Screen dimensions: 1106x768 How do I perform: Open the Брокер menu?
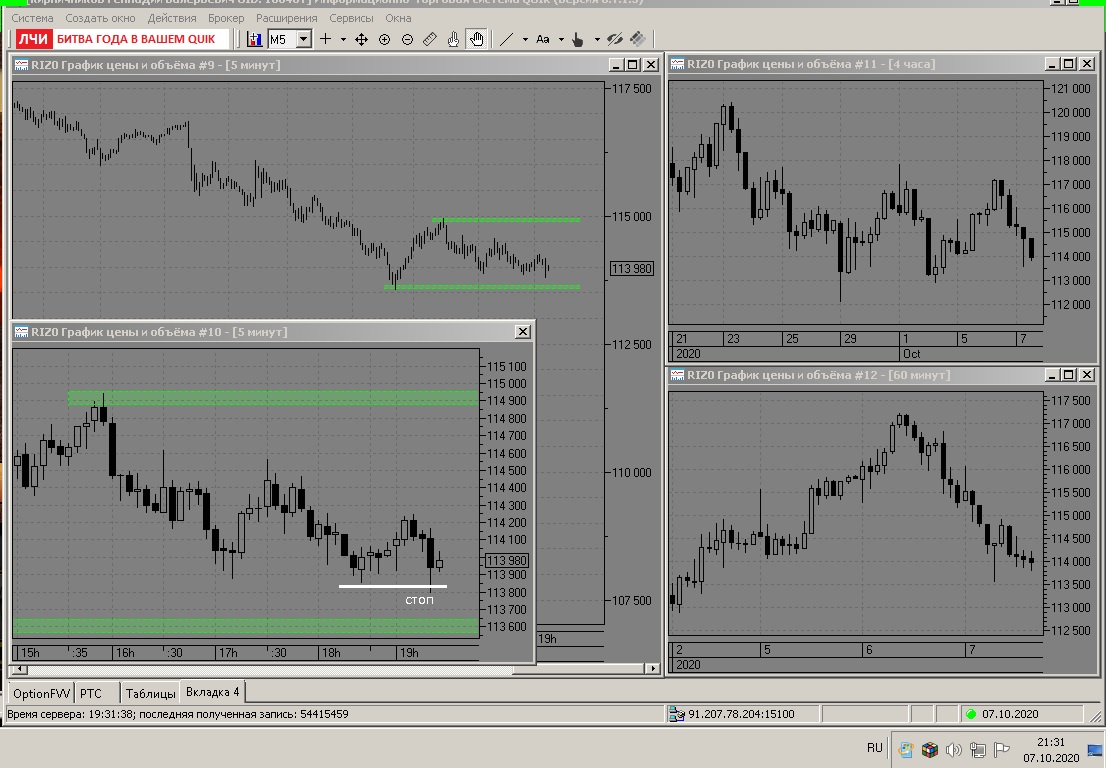[x=226, y=18]
